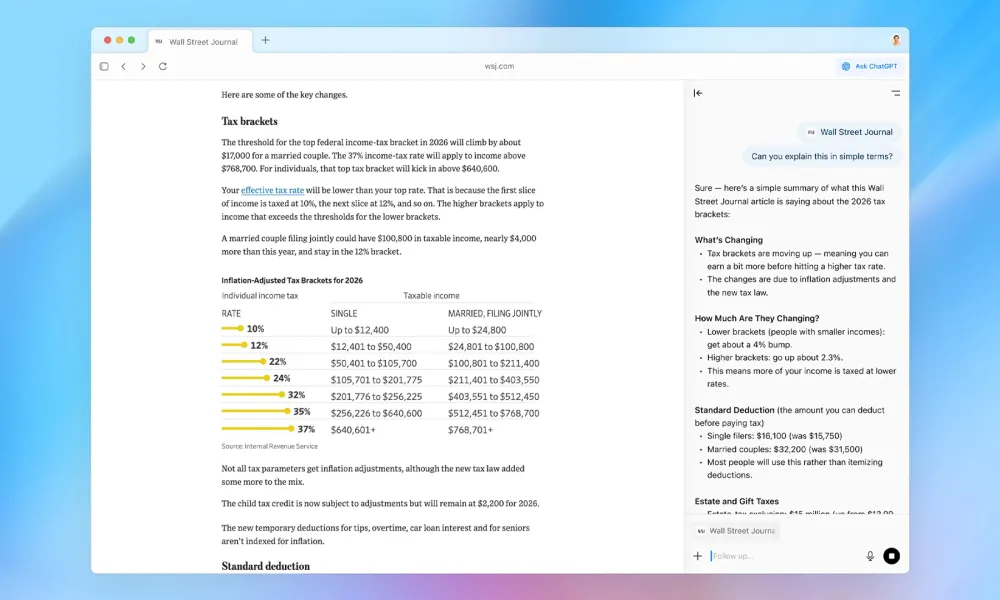Image resolution: width=1000 pixels, height=600 pixels.
Task: Go back to the previous page
Action: click(x=123, y=66)
